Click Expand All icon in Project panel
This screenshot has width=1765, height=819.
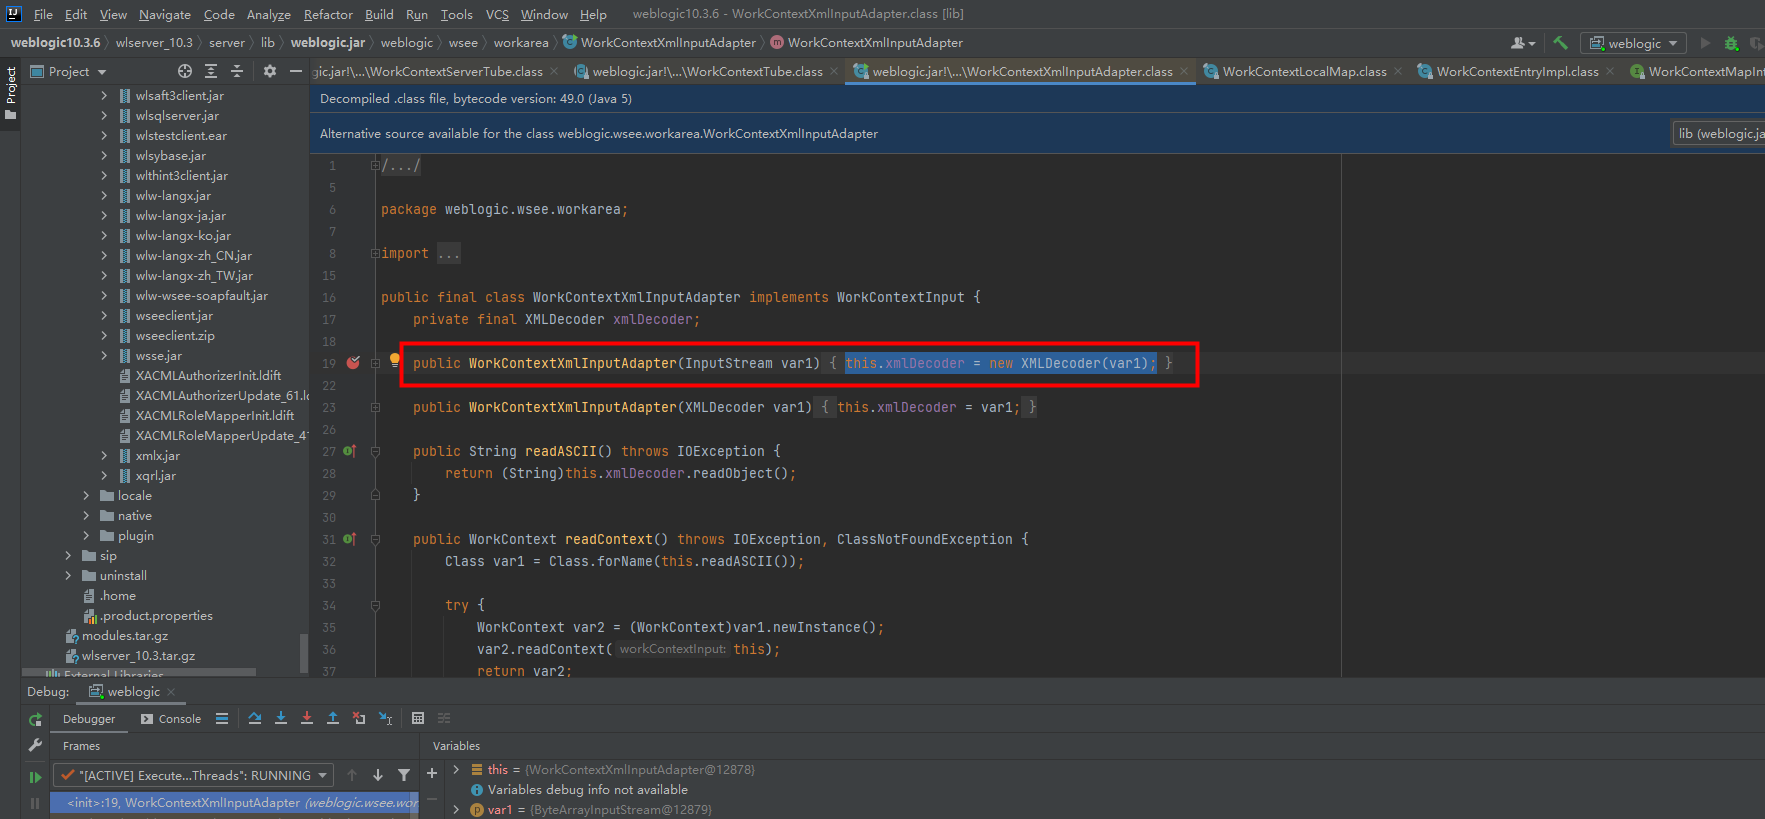[211, 71]
